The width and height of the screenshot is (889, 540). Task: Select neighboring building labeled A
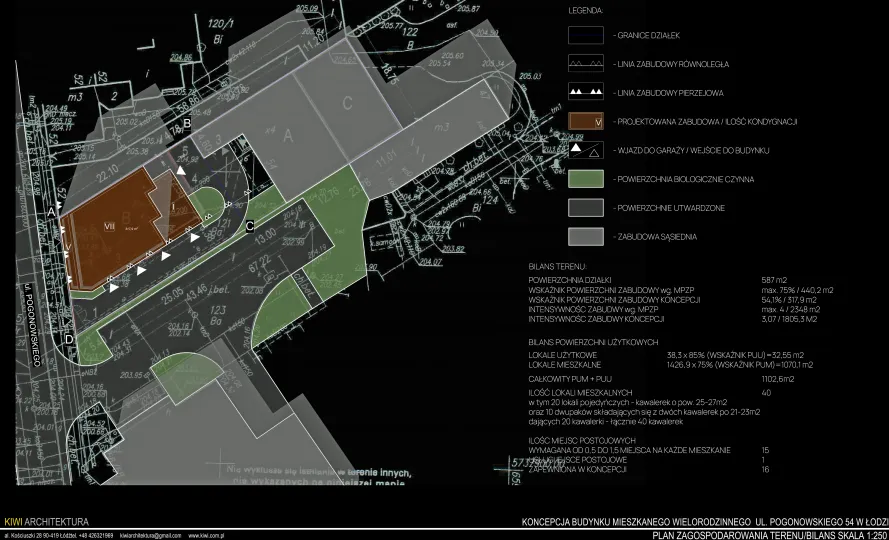[x=286, y=133]
